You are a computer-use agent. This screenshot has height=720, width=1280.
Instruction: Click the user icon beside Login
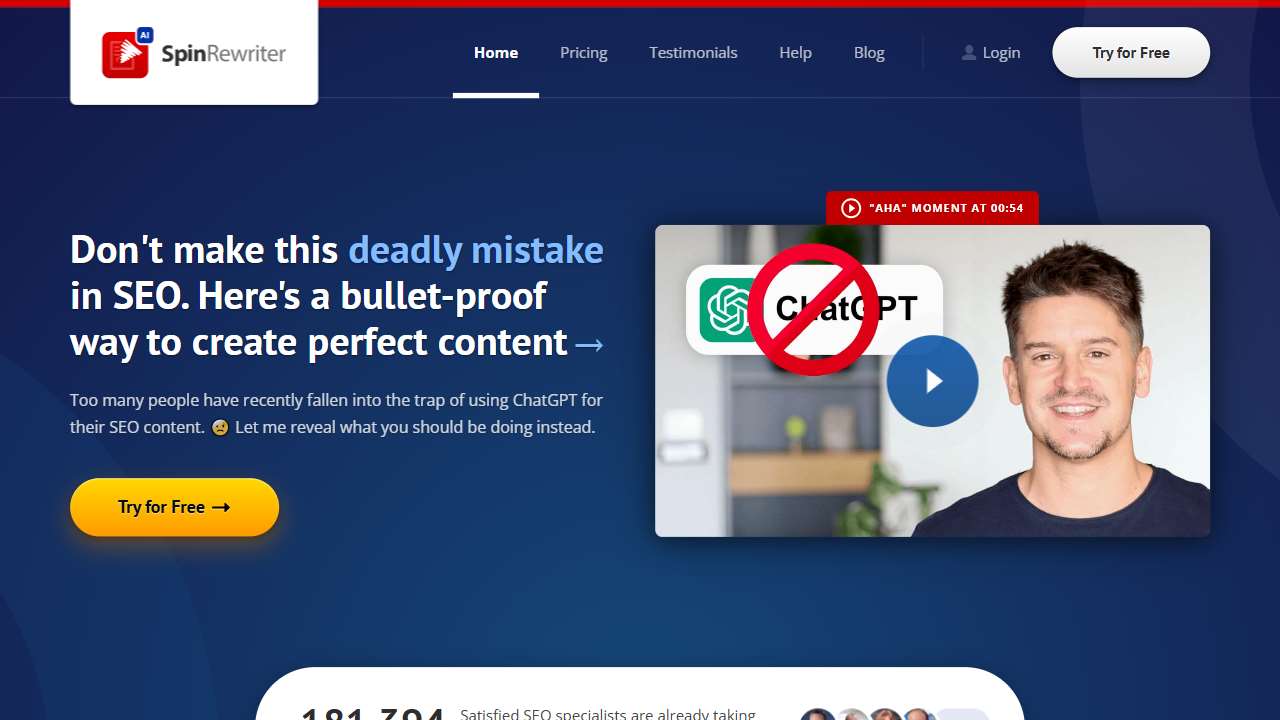click(x=968, y=53)
